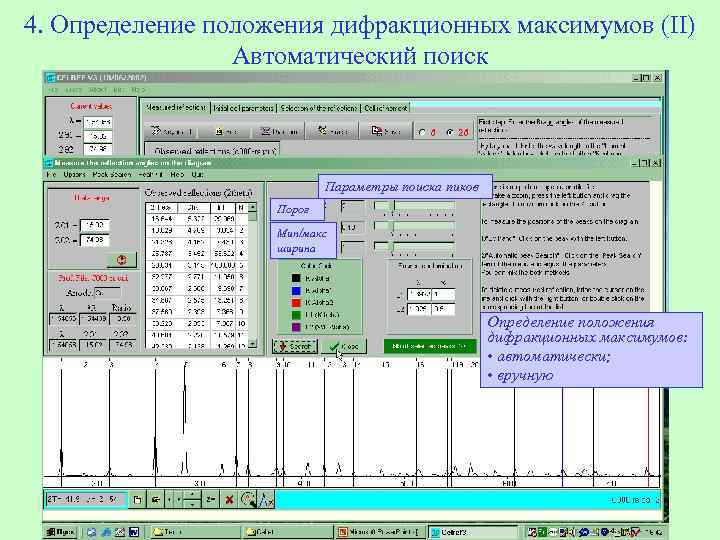This screenshot has height=540, width=720.
Task: Click reflections table scrollbar up arrow
Action: (x=252, y=208)
